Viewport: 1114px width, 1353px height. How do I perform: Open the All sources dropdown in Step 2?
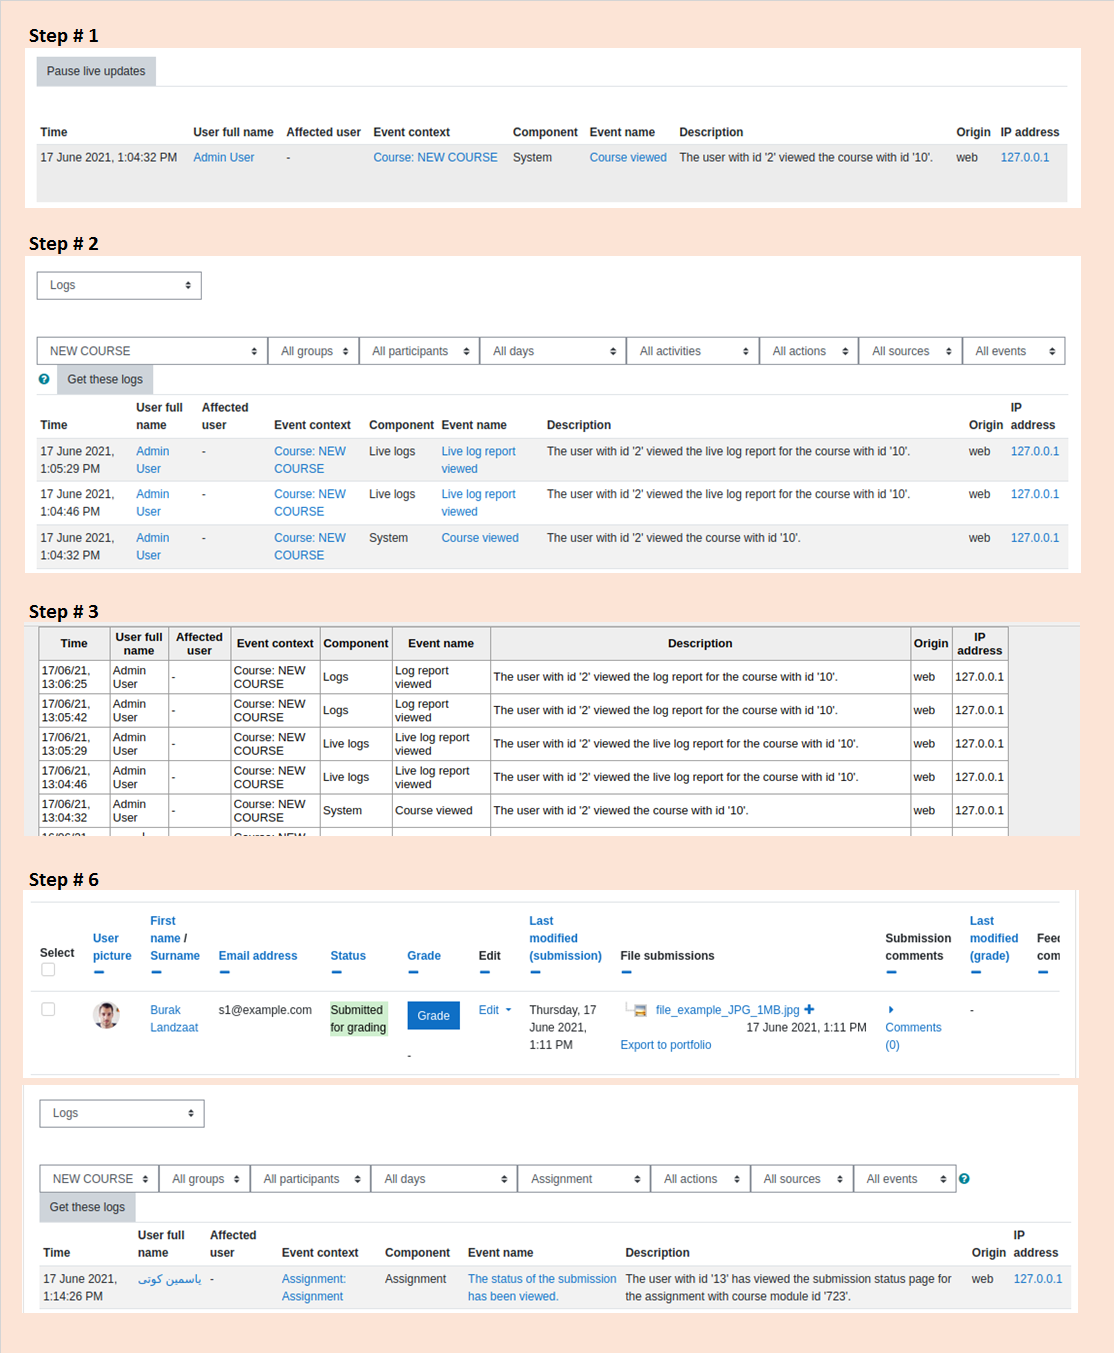click(910, 351)
